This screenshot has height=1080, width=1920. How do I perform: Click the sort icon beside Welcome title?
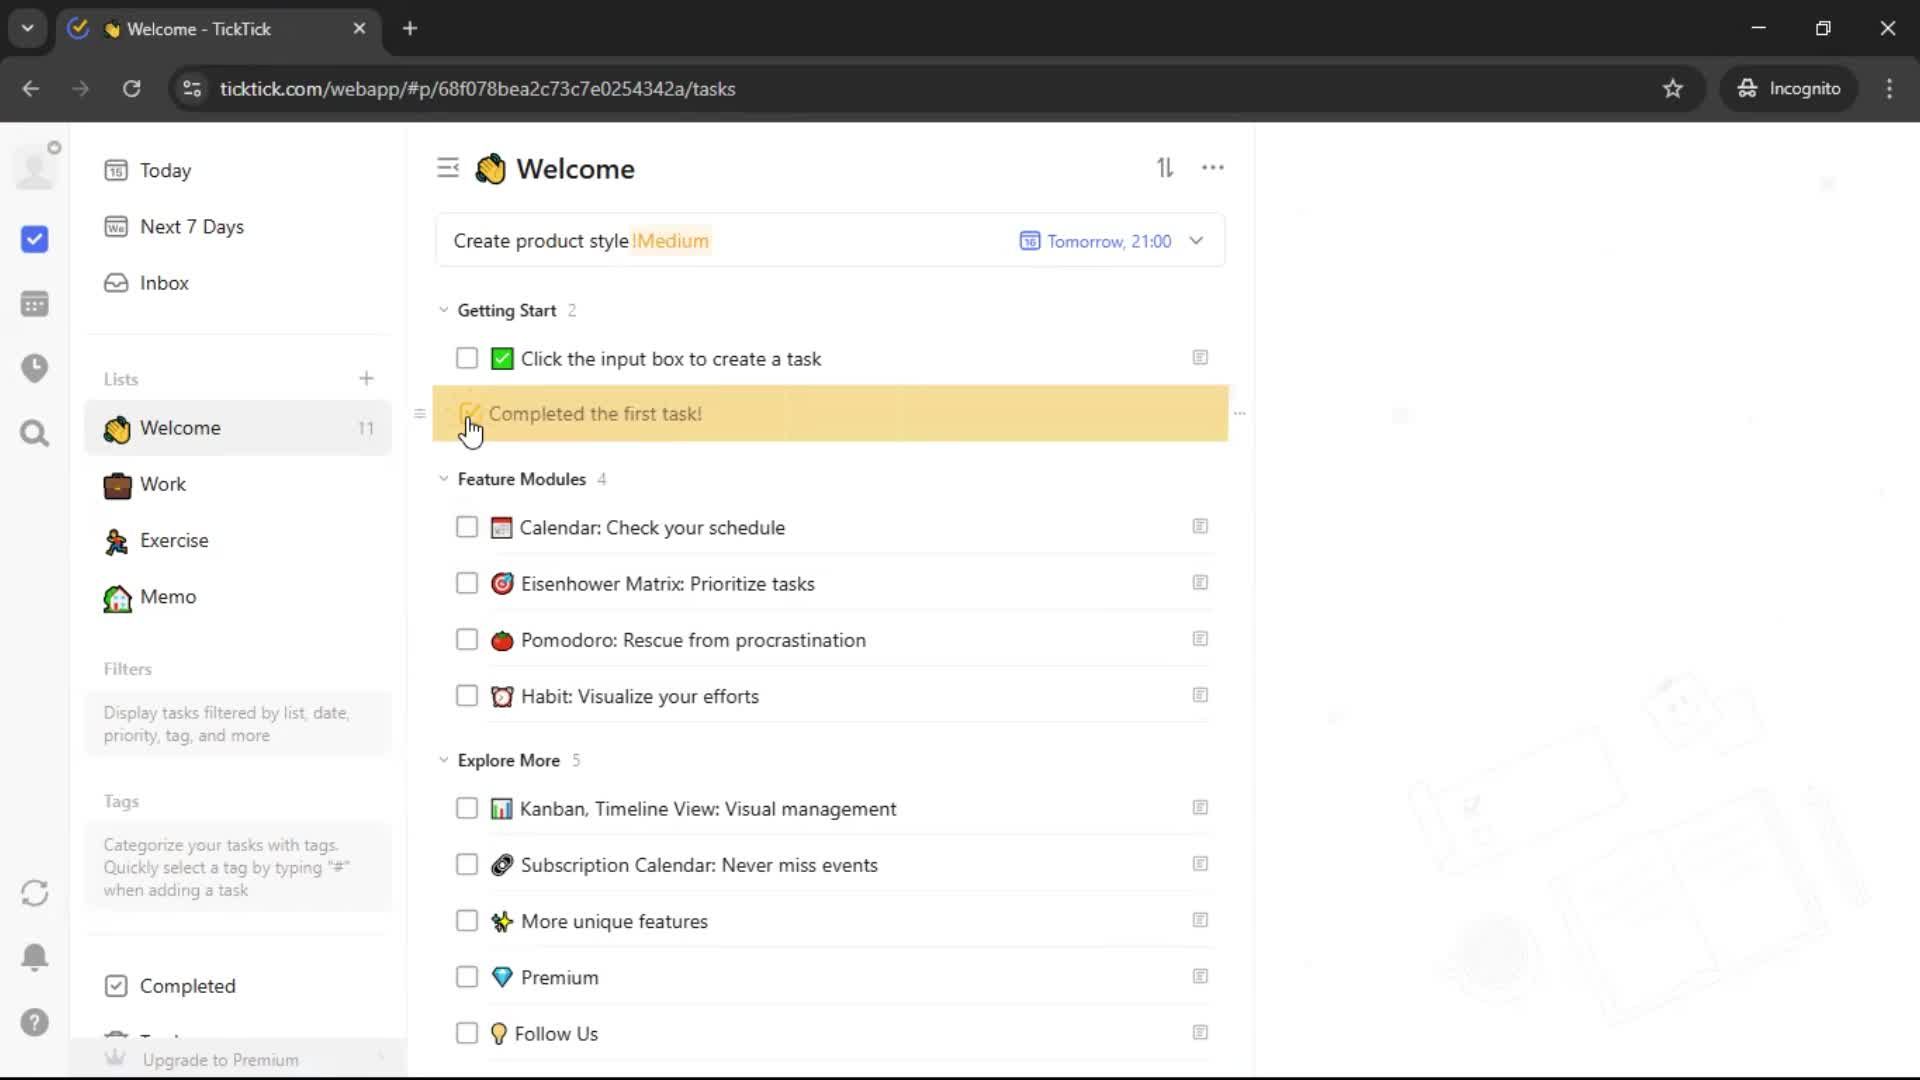[1165, 168]
